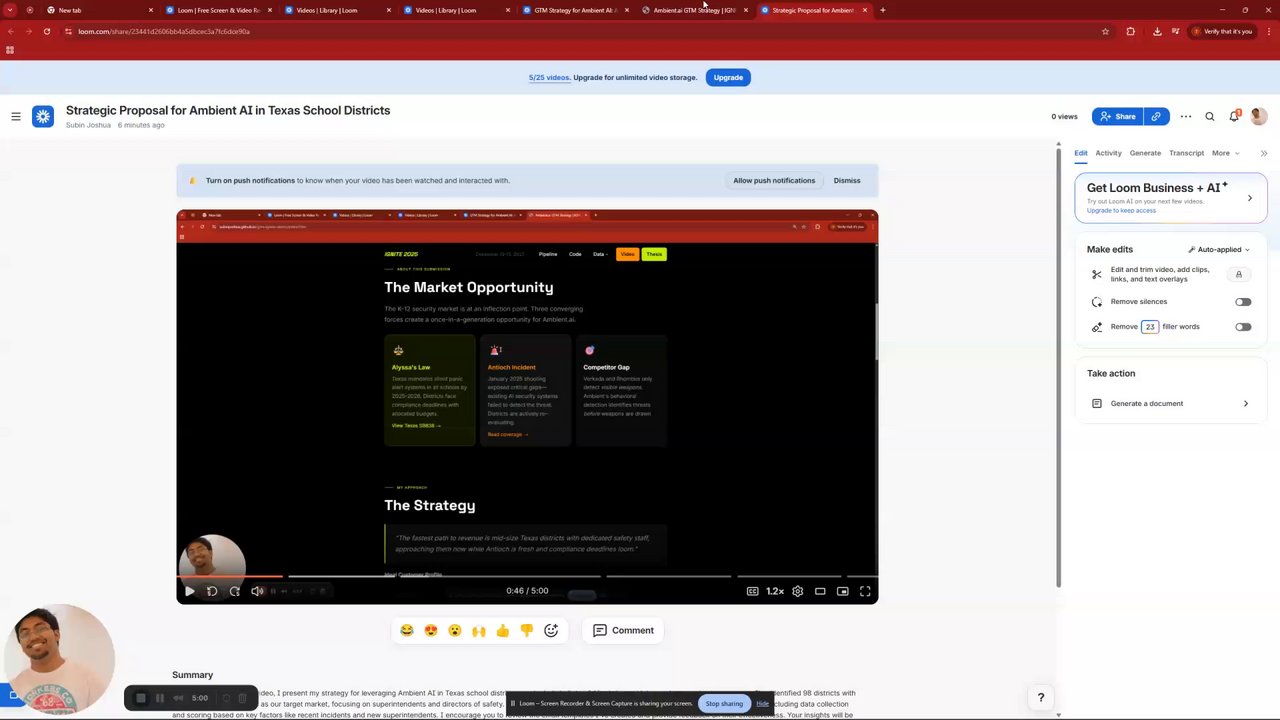Bookmark this page with the star
Screen dimensions: 1280x720
[1105, 31]
